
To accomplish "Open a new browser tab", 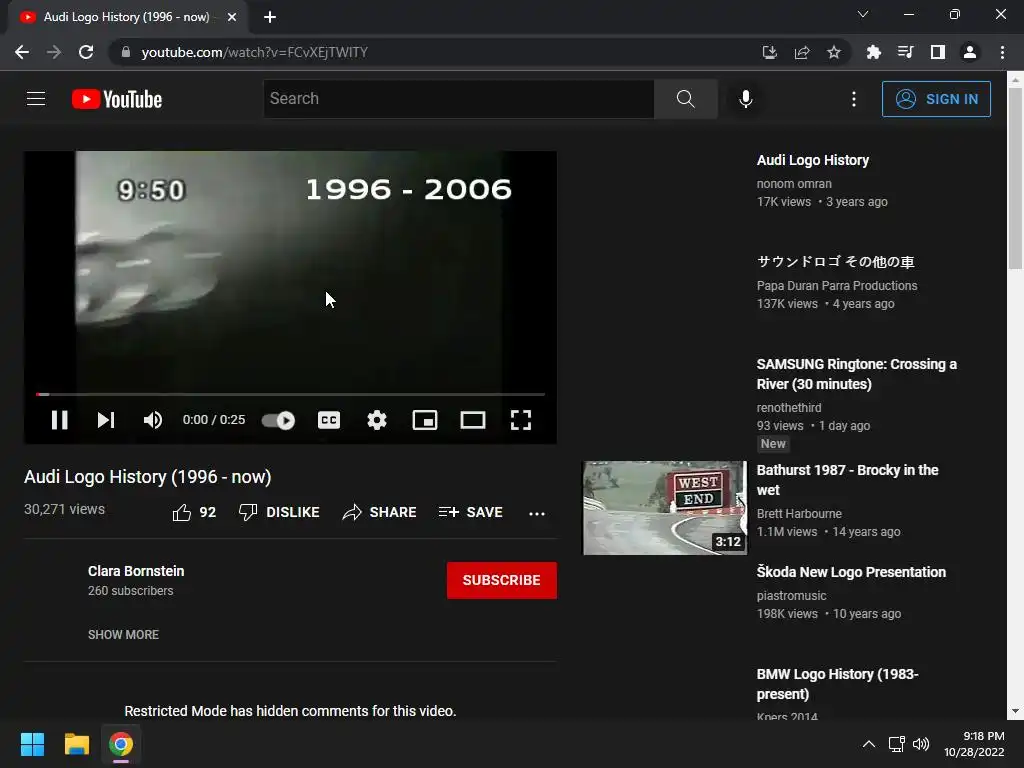I will point(270,17).
